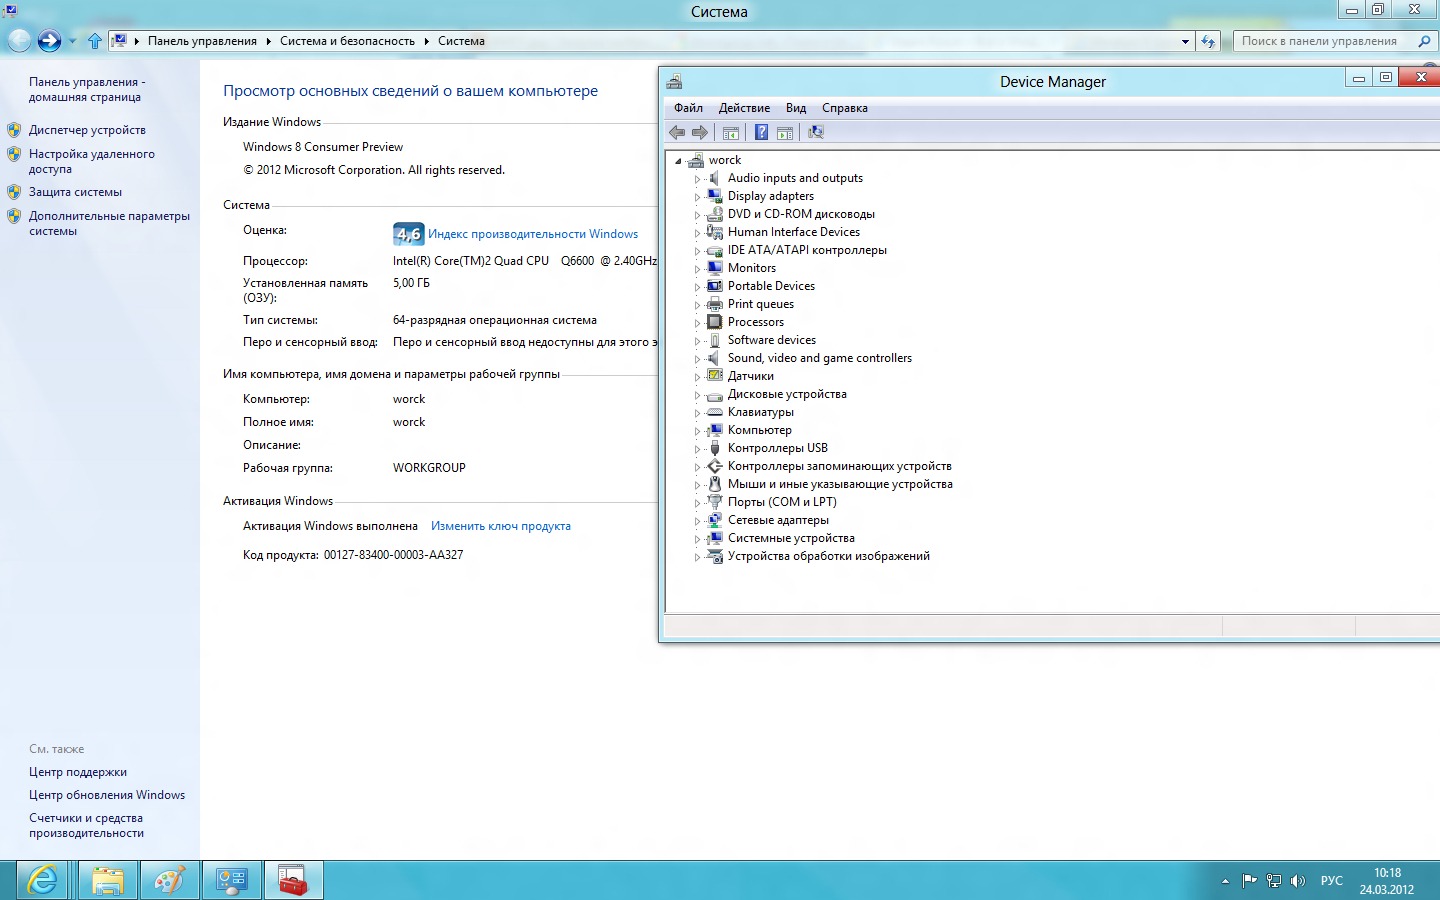Open the Файл menu in Device Manager
The width and height of the screenshot is (1440, 900).
pyautogui.click(x=688, y=108)
